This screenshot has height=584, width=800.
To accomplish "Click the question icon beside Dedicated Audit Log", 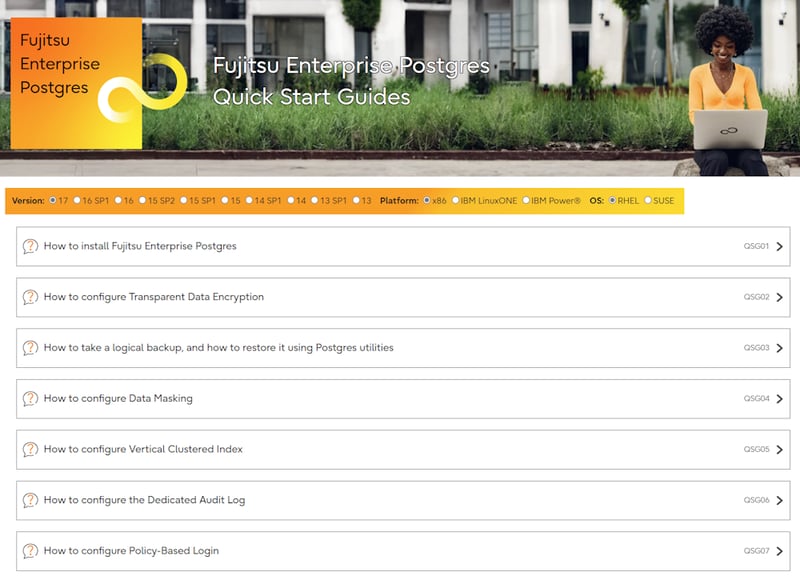I will (30, 500).
